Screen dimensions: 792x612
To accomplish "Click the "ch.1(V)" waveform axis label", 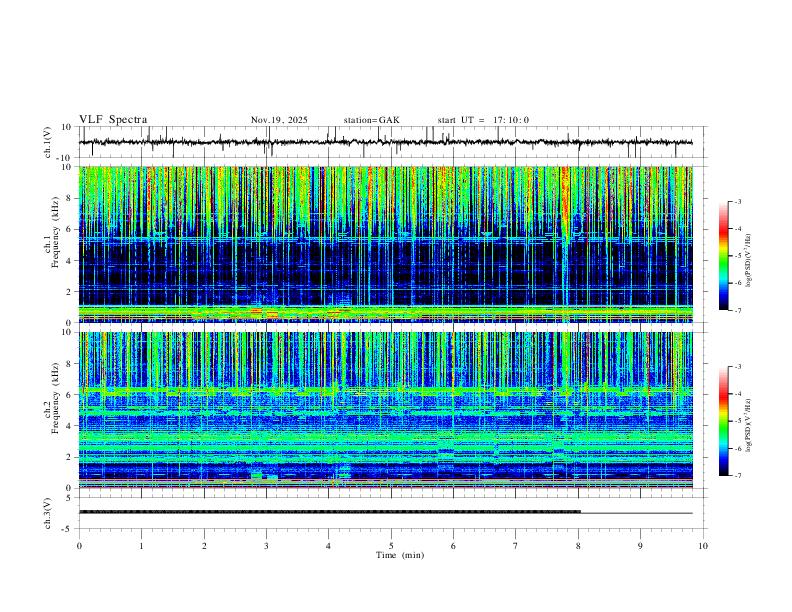I will pos(48,142).
